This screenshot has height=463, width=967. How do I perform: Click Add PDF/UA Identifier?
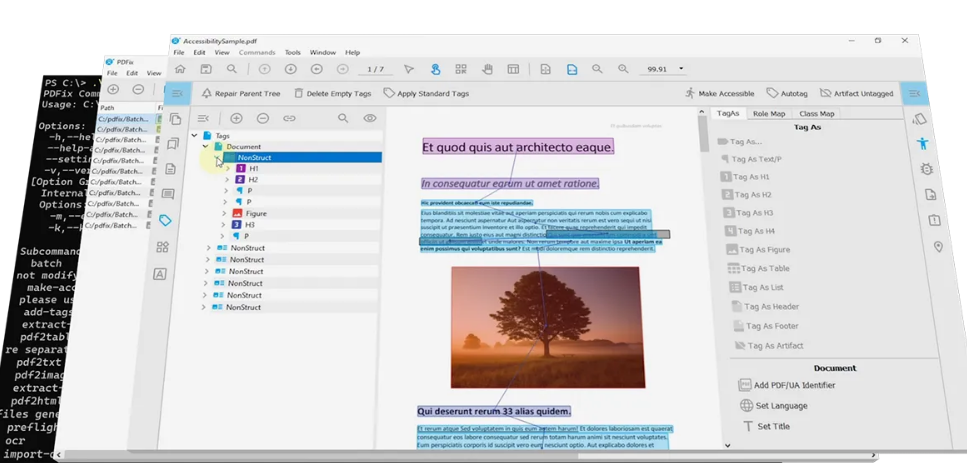(x=785, y=385)
